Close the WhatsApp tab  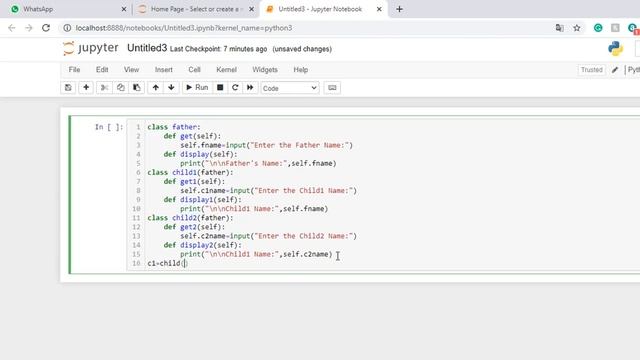tap(124, 9)
